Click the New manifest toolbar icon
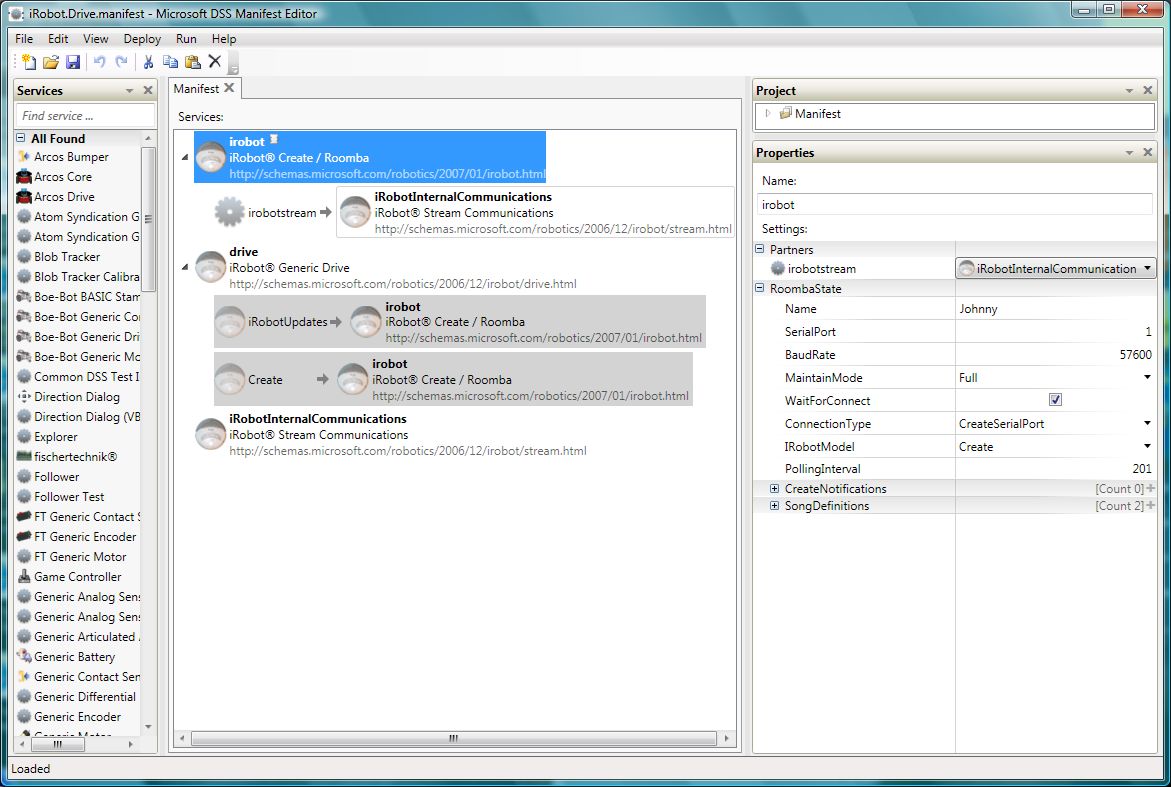Image resolution: width=1171 pixels, height=787 pixels. [x=29, y=62]
